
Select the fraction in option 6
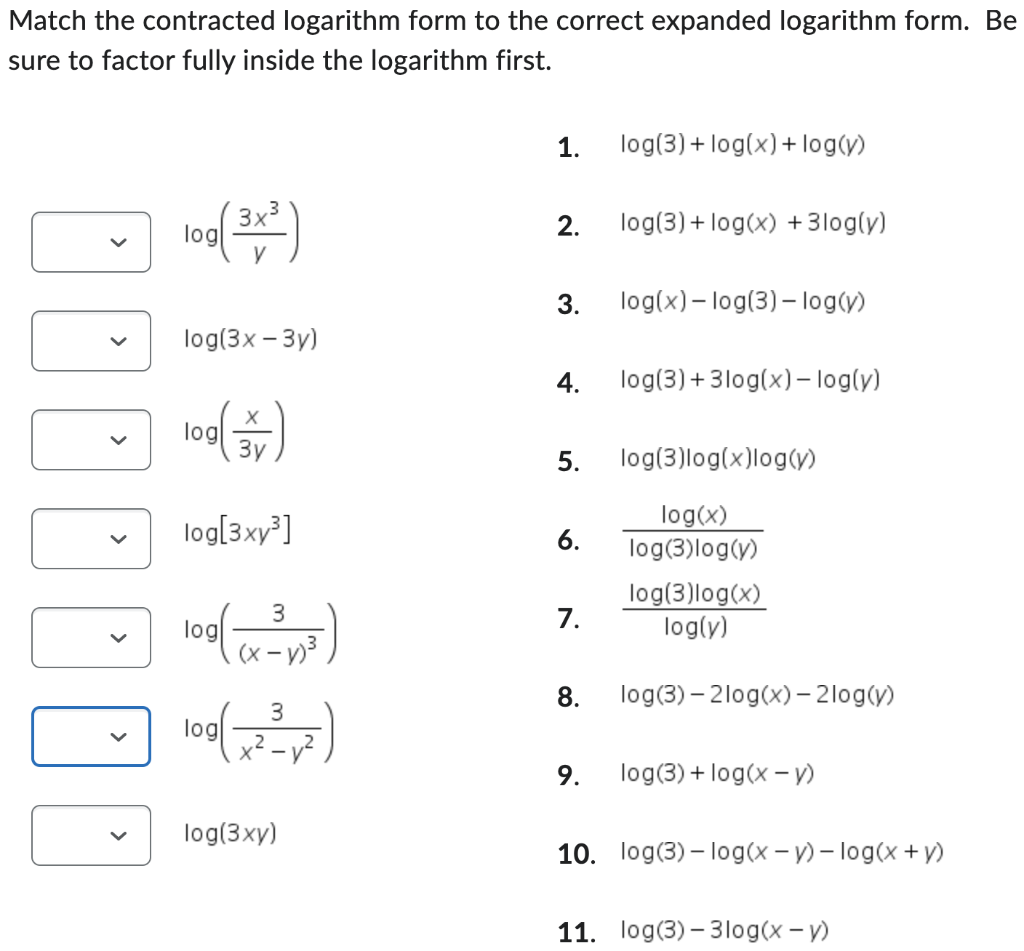[693, 531]
